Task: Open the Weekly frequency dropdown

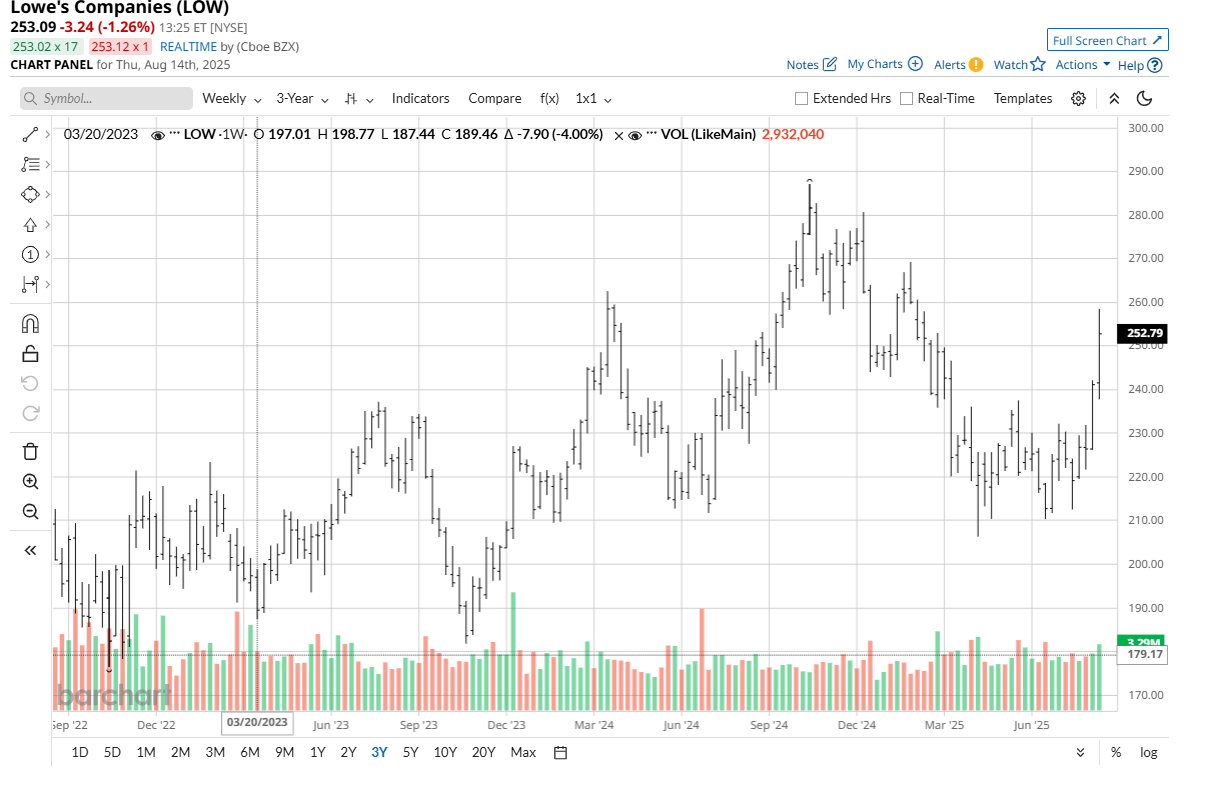Action: (232, 98)
